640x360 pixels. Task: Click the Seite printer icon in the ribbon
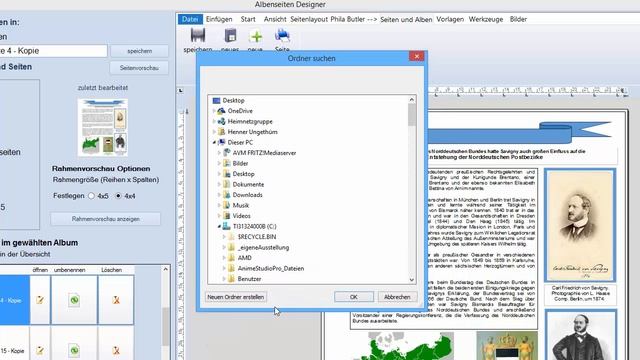click(282, 36)
